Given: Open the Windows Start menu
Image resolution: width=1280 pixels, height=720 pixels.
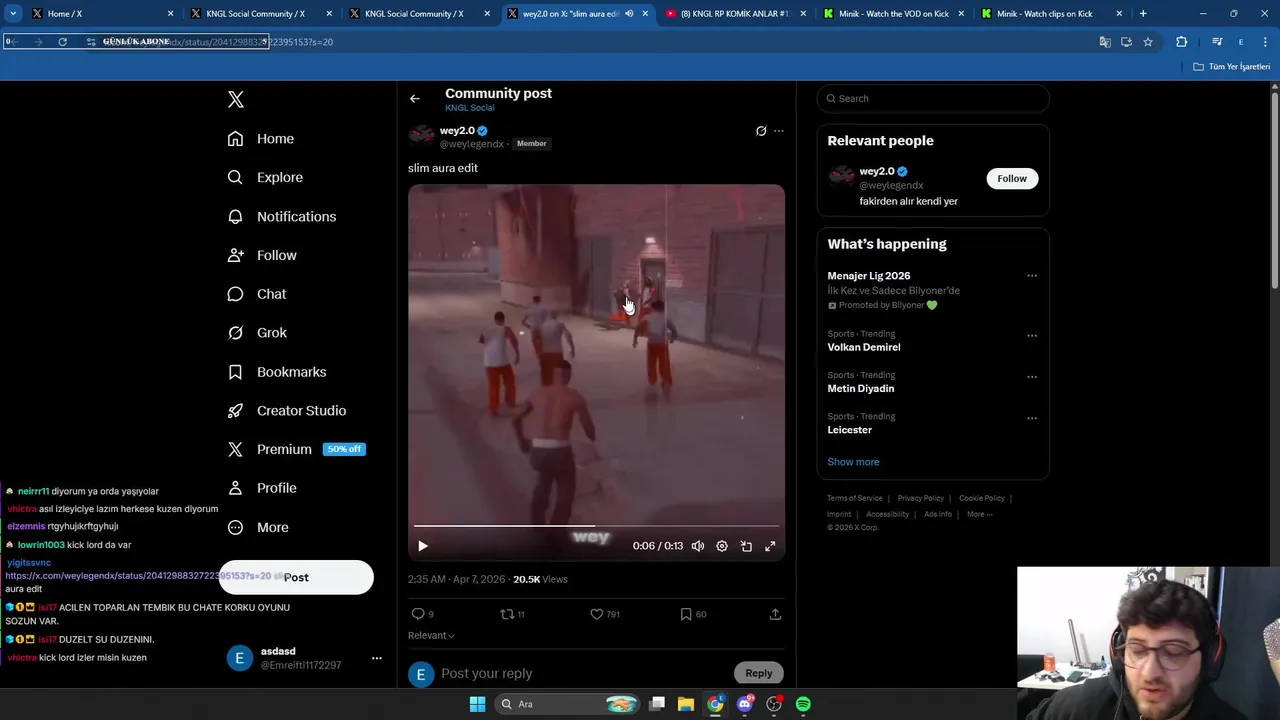Looking at the screenshot, I should (477, 704).
